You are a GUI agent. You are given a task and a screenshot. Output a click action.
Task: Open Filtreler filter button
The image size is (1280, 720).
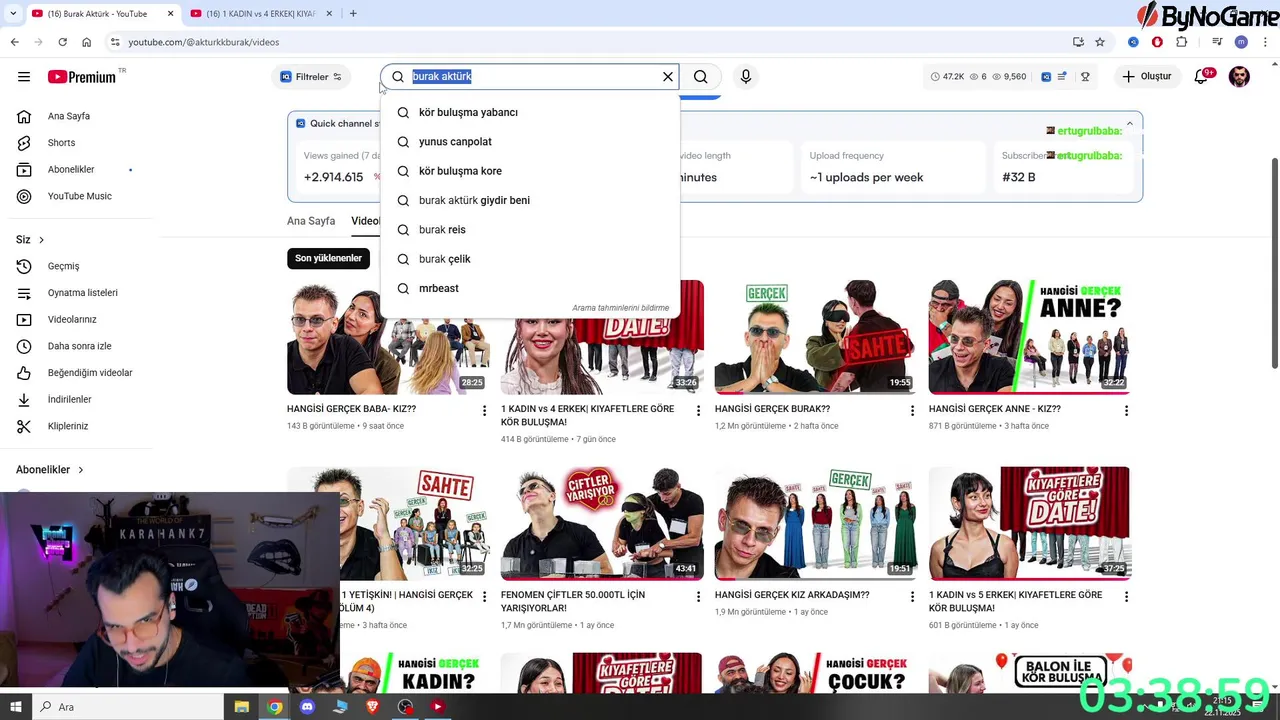(x=311, y=77)
